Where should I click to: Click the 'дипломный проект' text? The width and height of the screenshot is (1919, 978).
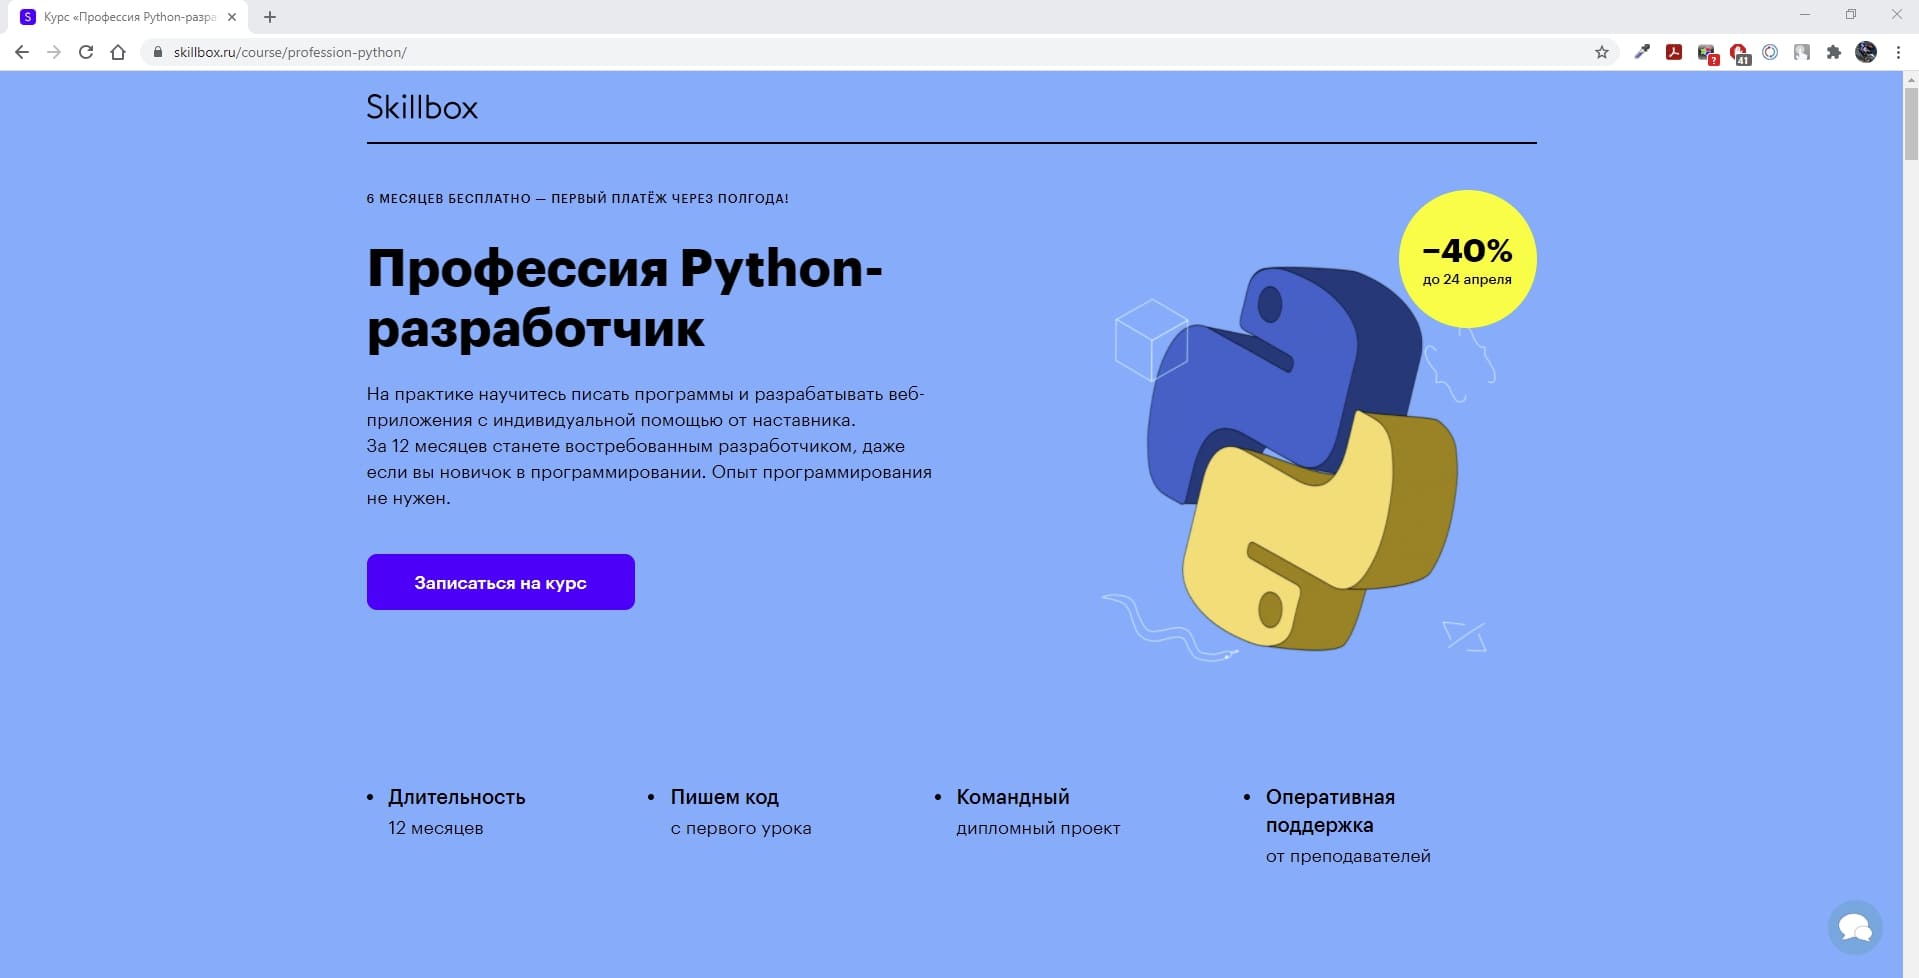pos(1038,828)
